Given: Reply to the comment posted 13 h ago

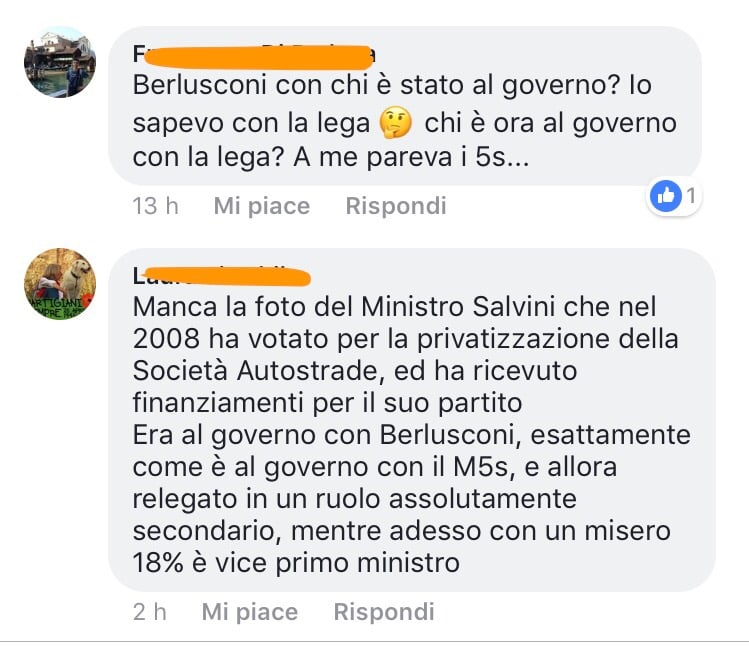Looking at the screenshot, I should (396, 206).
